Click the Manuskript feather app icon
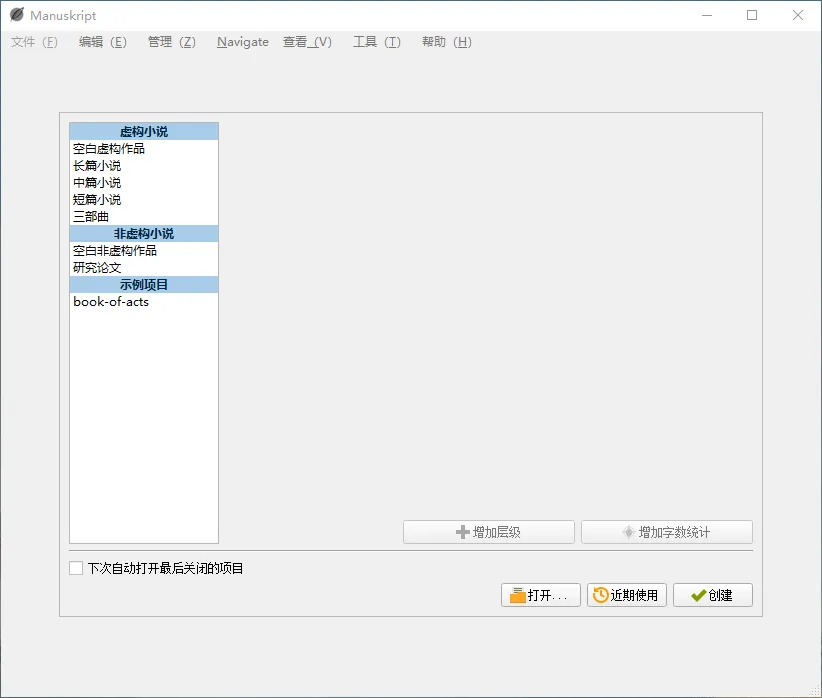The image size is (822, 698). [17, 15]
